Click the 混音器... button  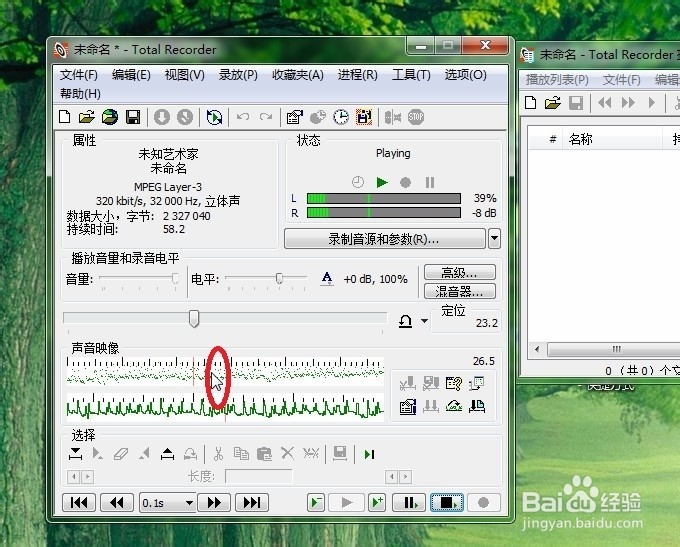[x=460, y=292]
